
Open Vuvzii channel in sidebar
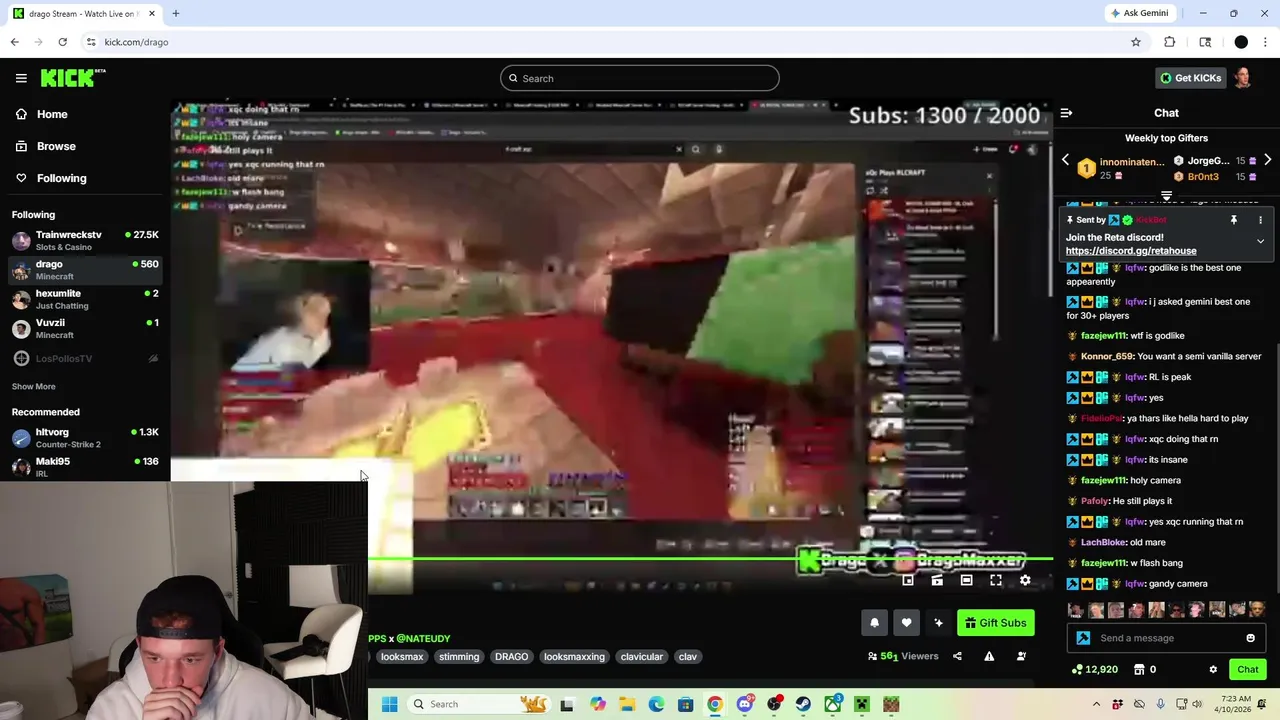tap(85, 328)
